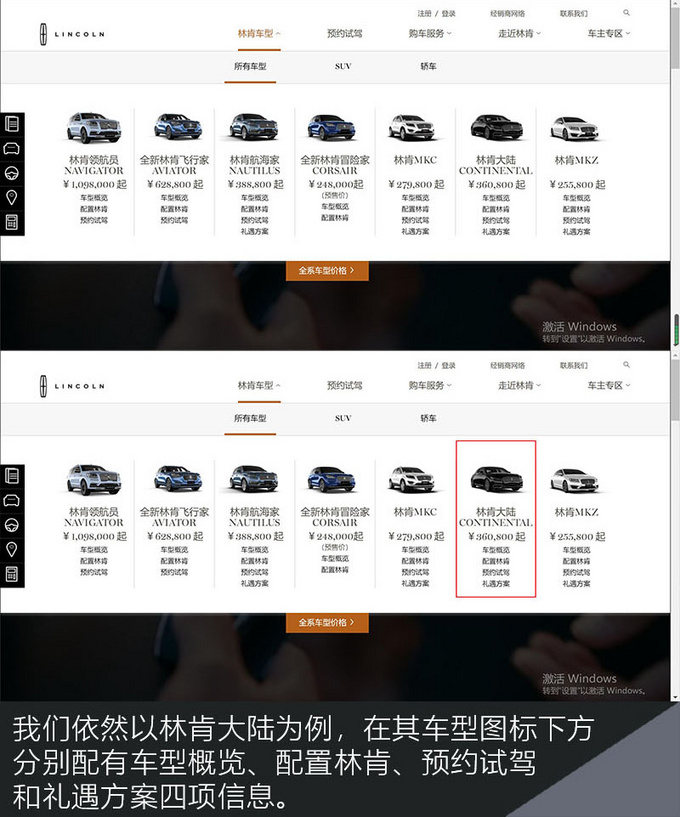Open 配置林肯 under Aviator in the upper page copy
680x817 pixels.
(174, 209)
